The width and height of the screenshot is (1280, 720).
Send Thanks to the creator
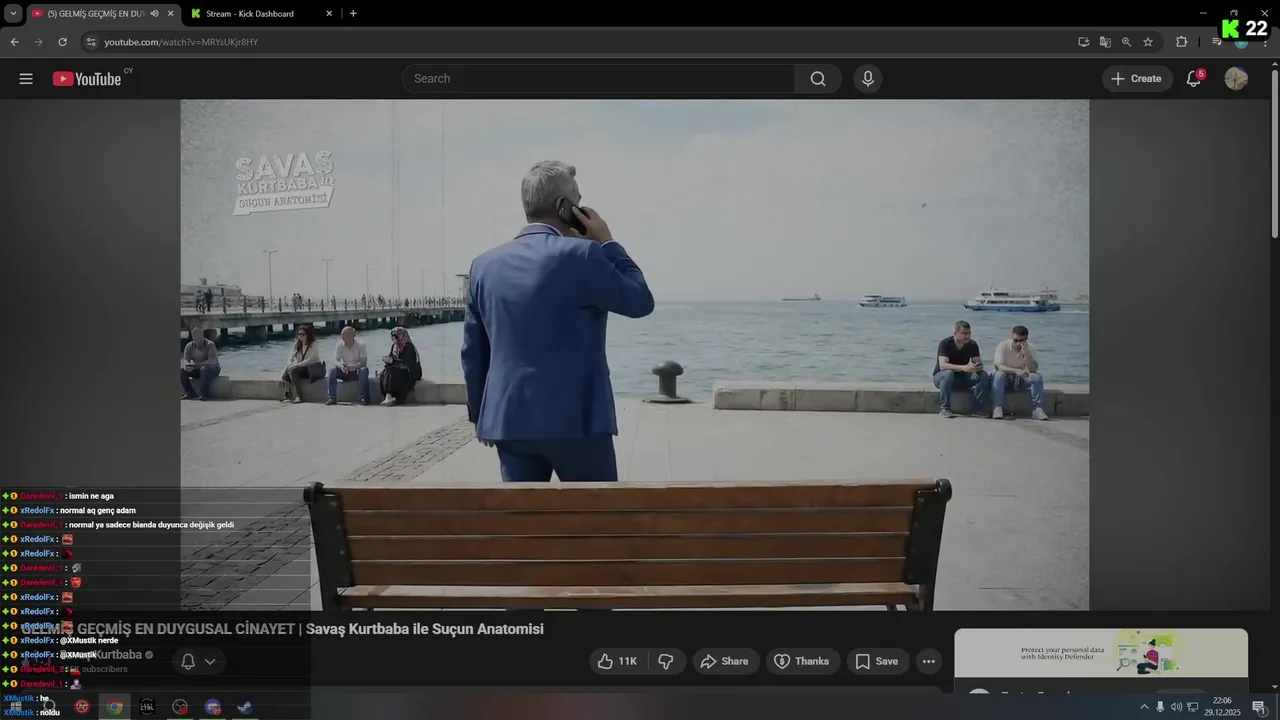[802, 661]
